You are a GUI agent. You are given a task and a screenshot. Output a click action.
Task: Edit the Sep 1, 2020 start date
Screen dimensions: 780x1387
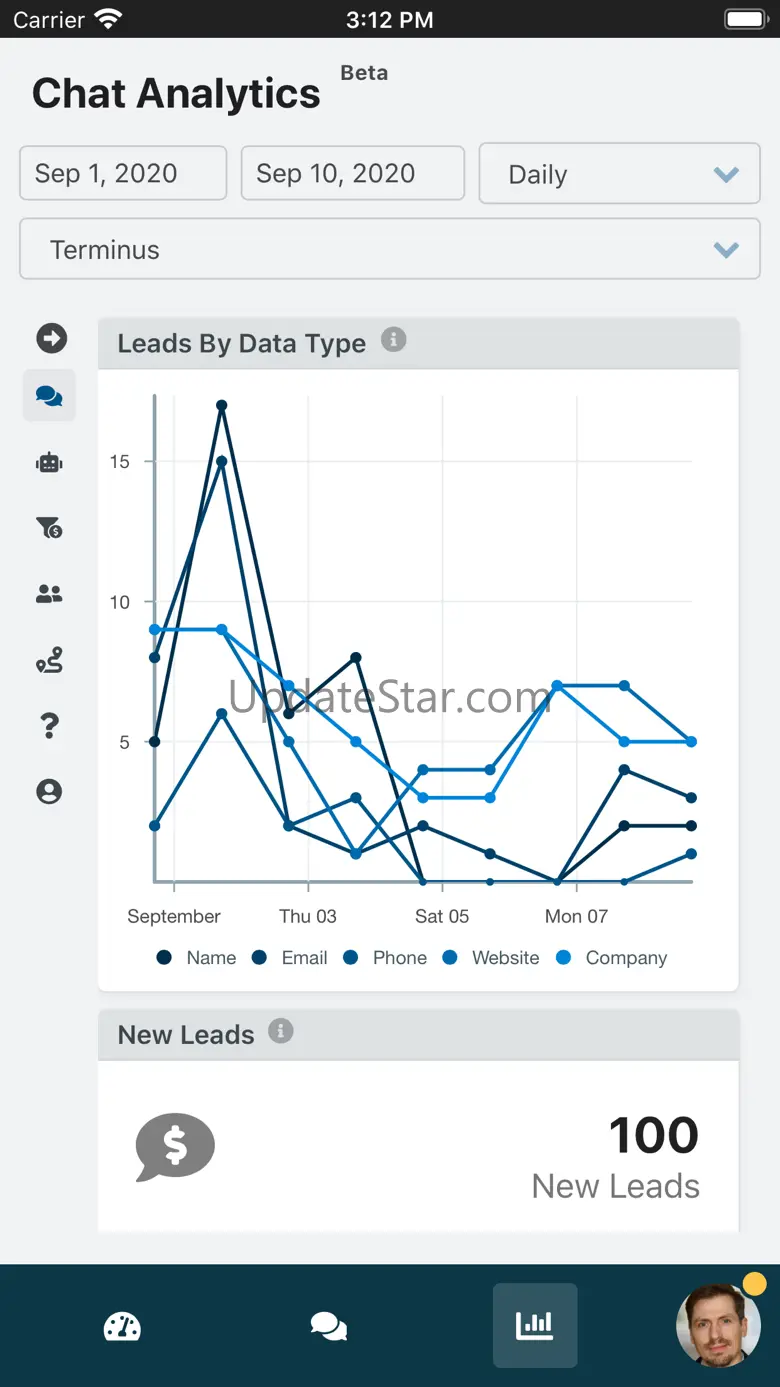coord(123,173)
